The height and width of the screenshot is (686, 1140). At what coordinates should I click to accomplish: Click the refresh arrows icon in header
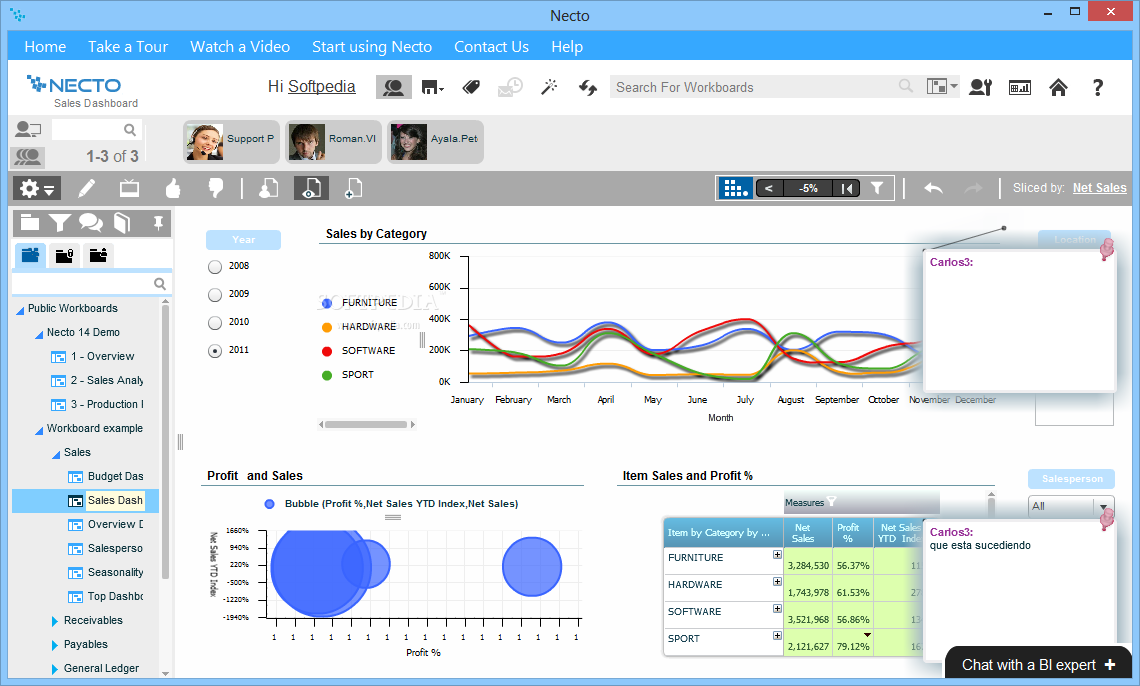pos(587,88)
